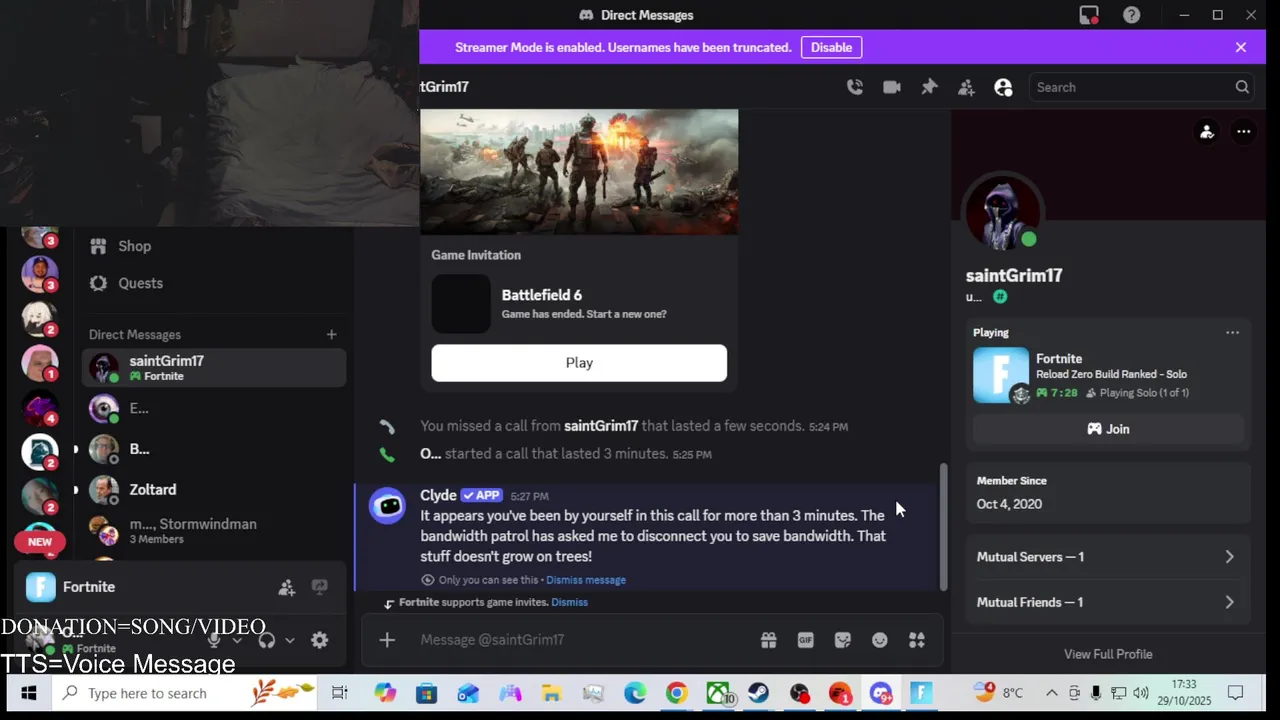1280x720 pixels.
Task: Join saintGrim17's Fortnite game
Action: tap(1108, 429)
